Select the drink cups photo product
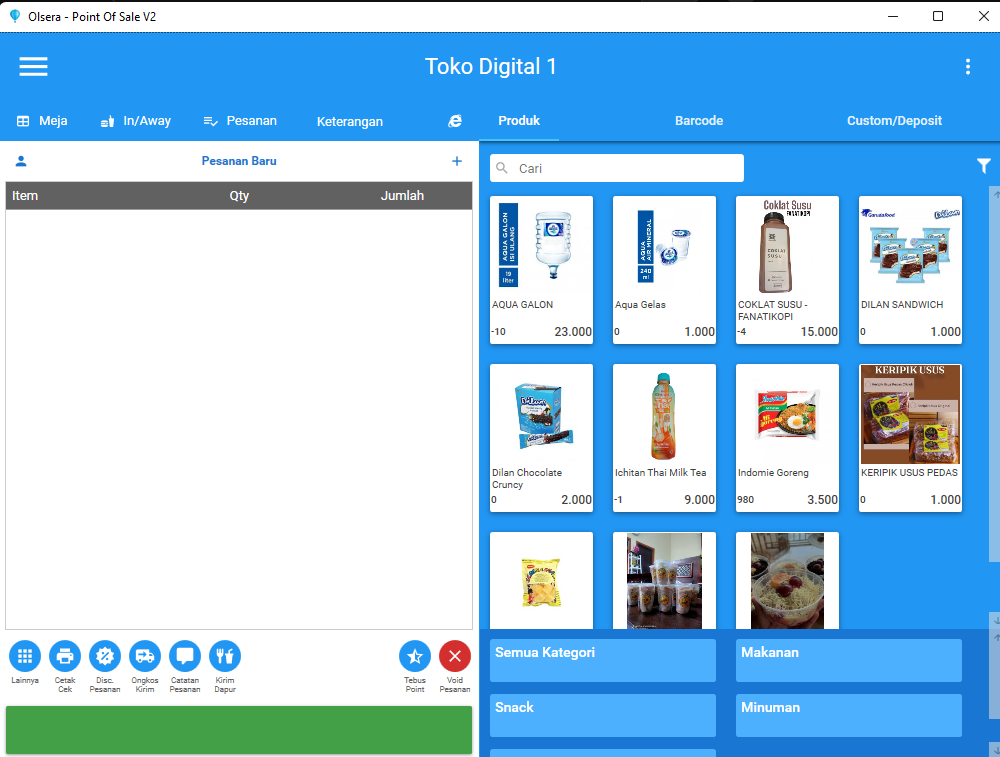This screenshot has height=757, width=1000. pyautogui.click(x=665, y=580)
